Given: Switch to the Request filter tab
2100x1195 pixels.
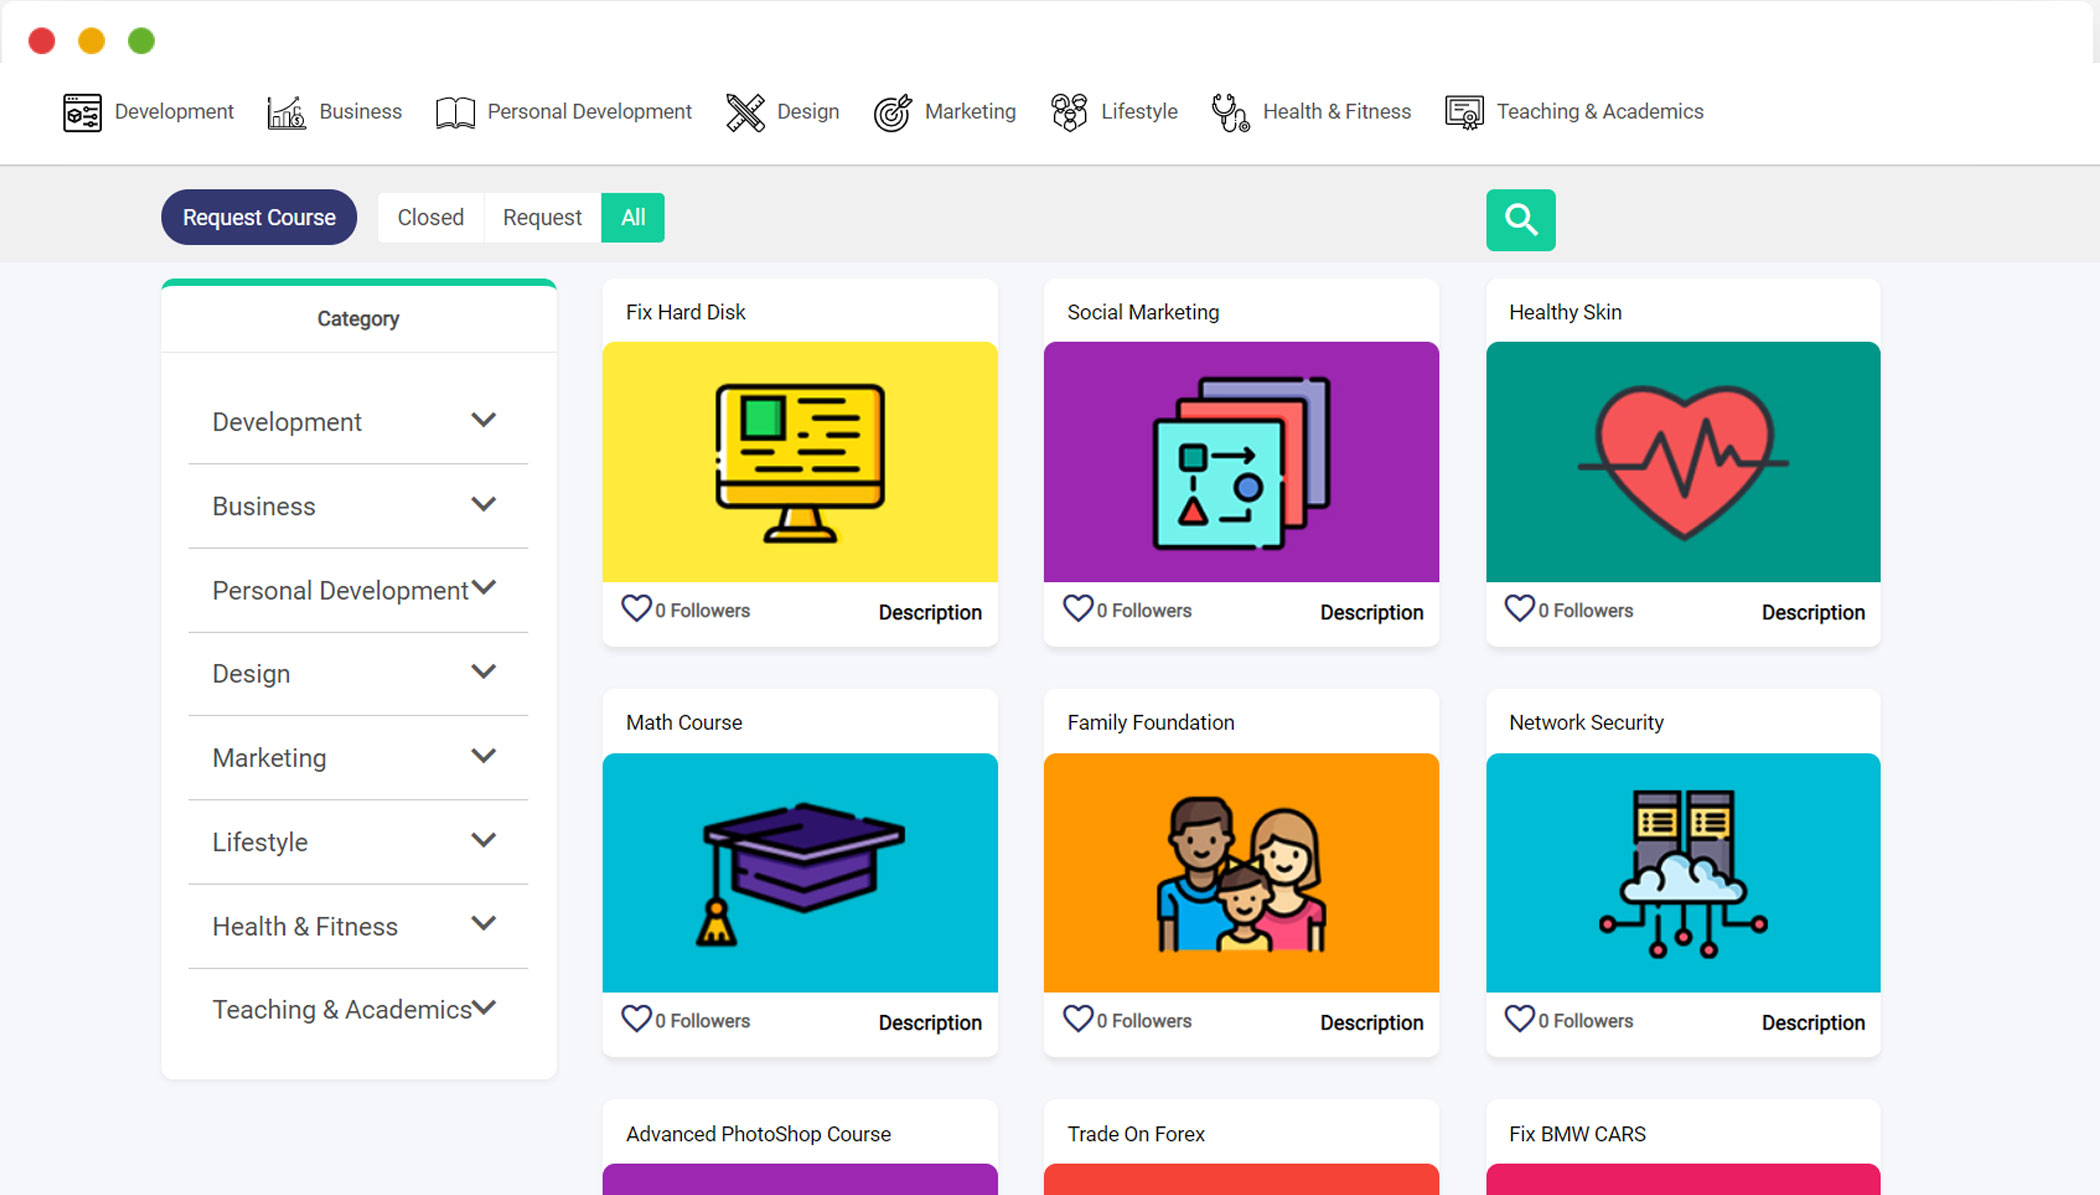Looking at the screenshot, I should (542, 217).
